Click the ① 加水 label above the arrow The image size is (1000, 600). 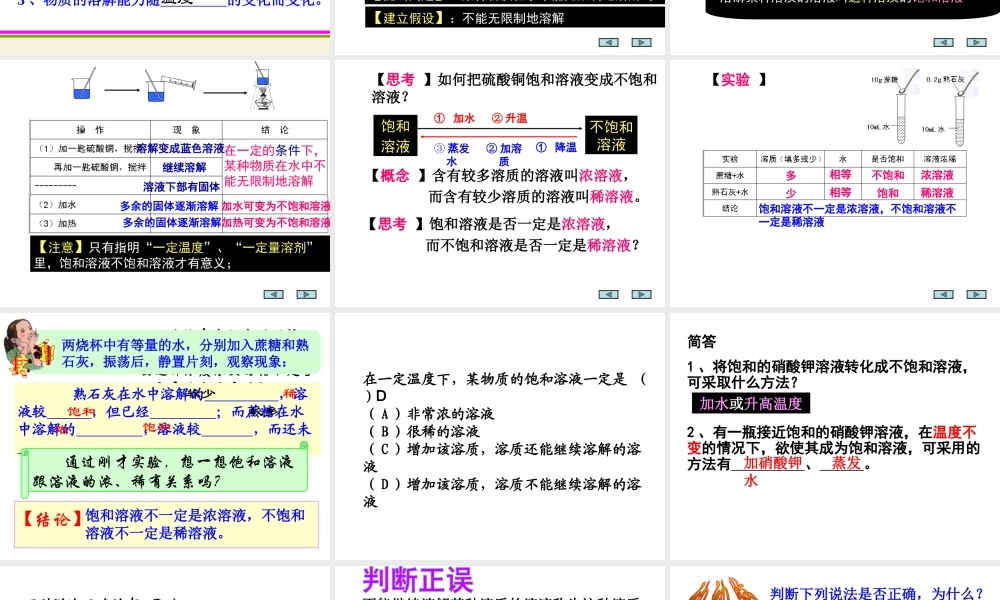pyautogui.click(x=454, y=118)
